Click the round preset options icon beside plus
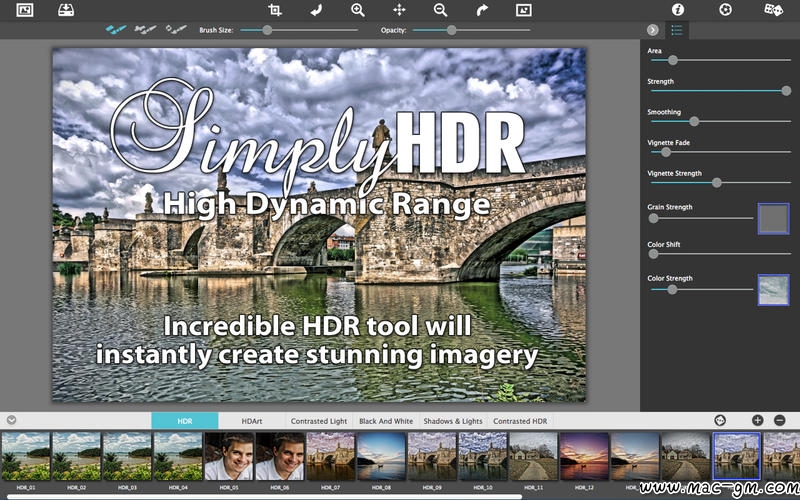The image size is (800, 500). coord(720,420)
